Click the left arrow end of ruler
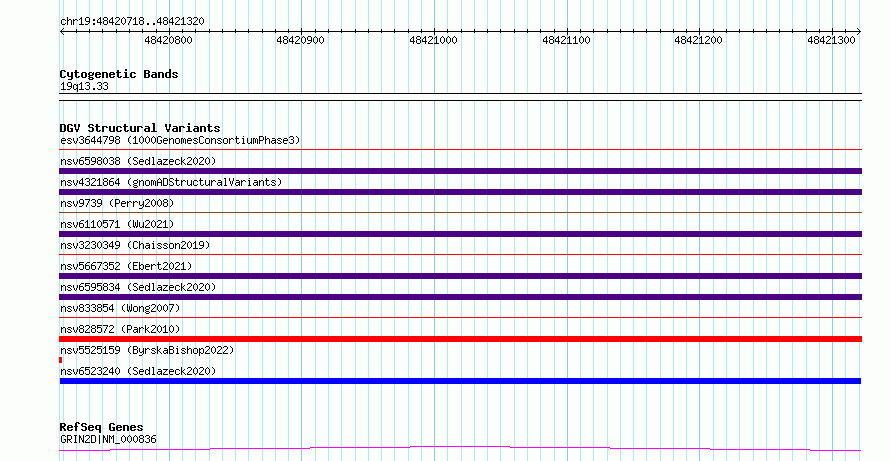Image resolution: width=890 pixels, height=461 pixels. tap(62, 31)
